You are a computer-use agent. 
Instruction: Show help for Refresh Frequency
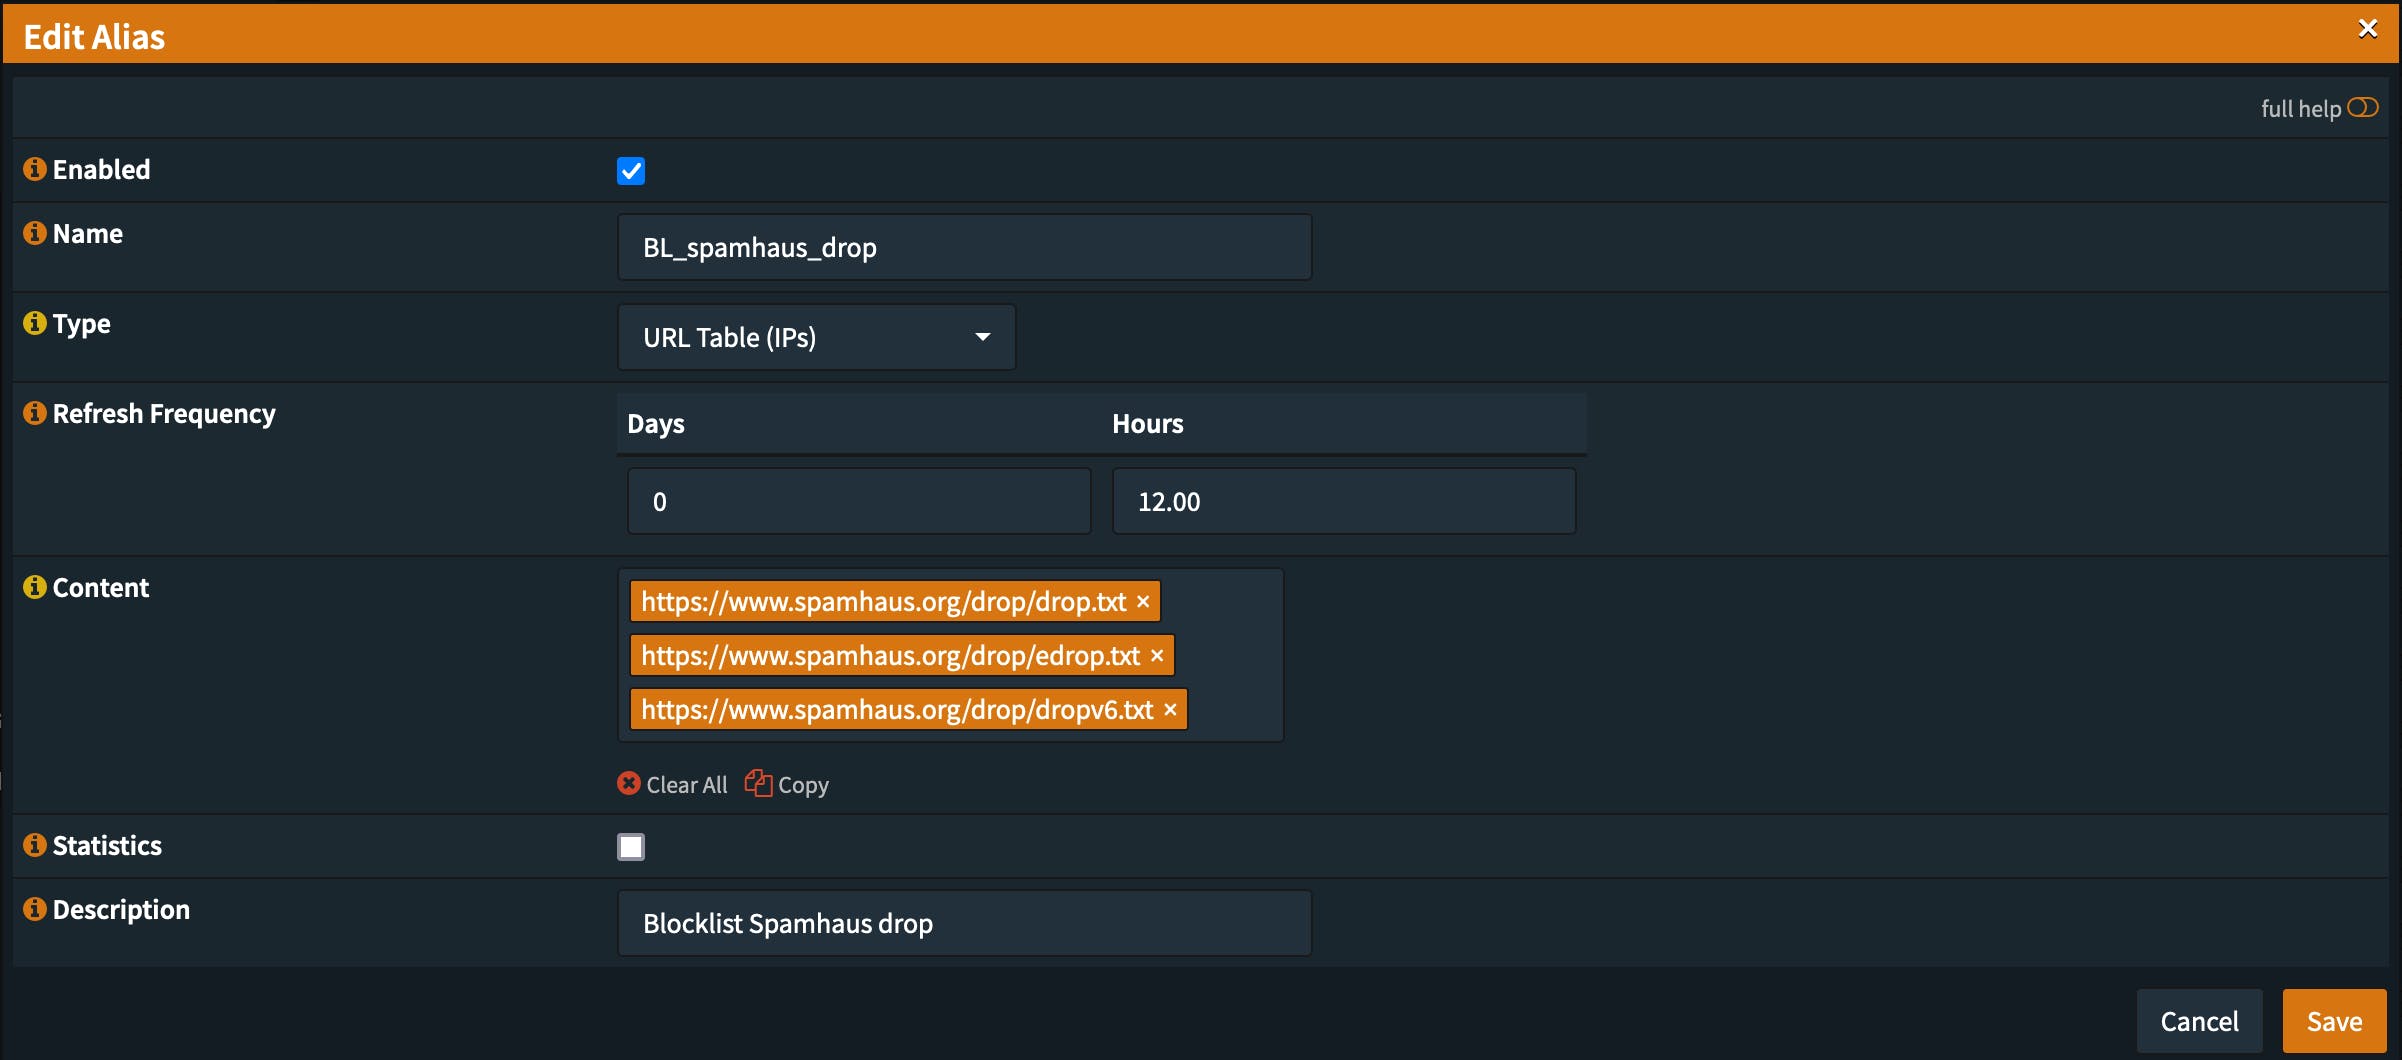coord(35,413)
